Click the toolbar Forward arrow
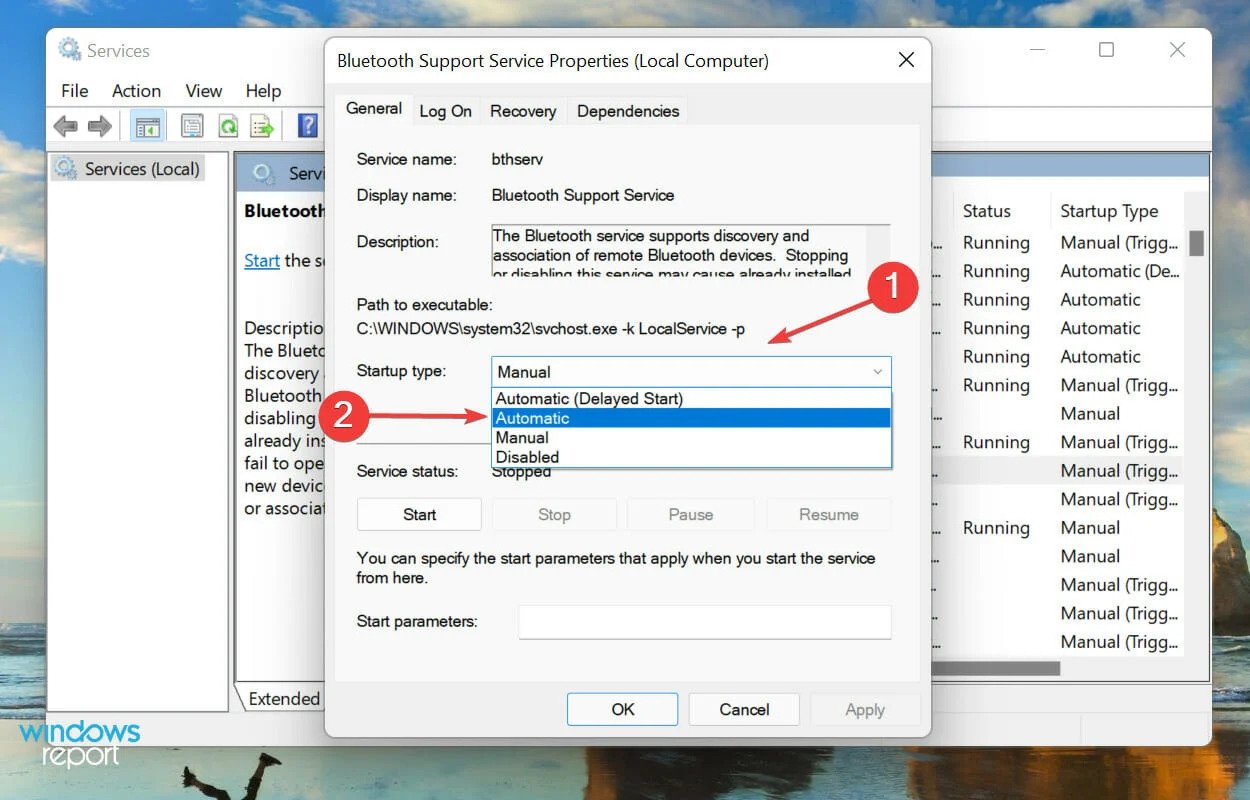The height and width of the screenshot is (800, 1250). [x=99, y=127]
